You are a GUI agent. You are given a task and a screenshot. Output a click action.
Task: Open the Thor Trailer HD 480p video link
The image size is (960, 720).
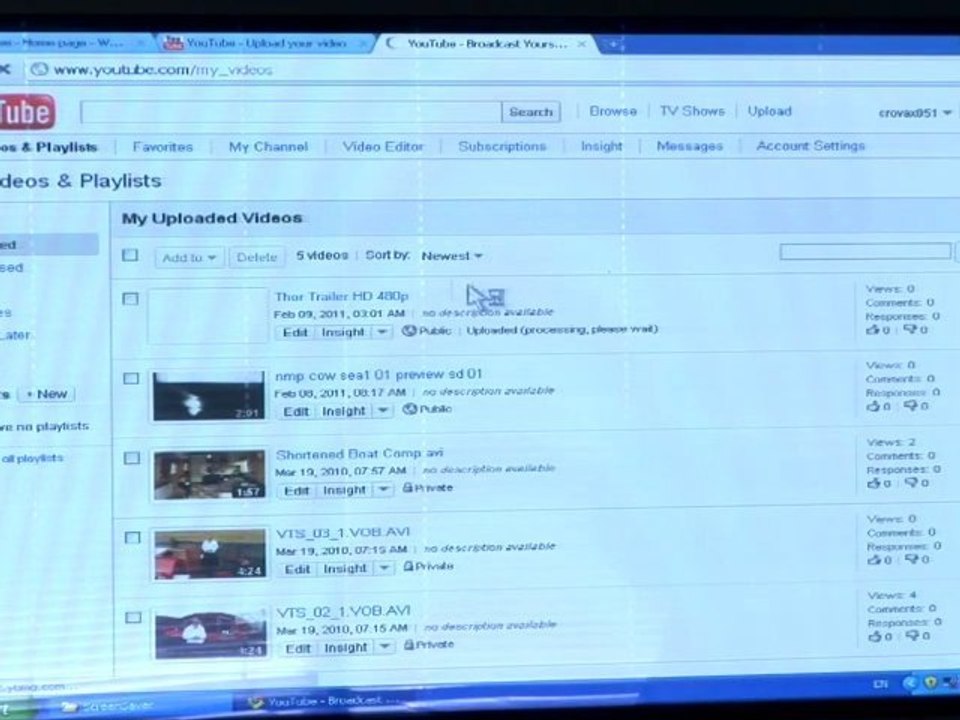point(341,296)
